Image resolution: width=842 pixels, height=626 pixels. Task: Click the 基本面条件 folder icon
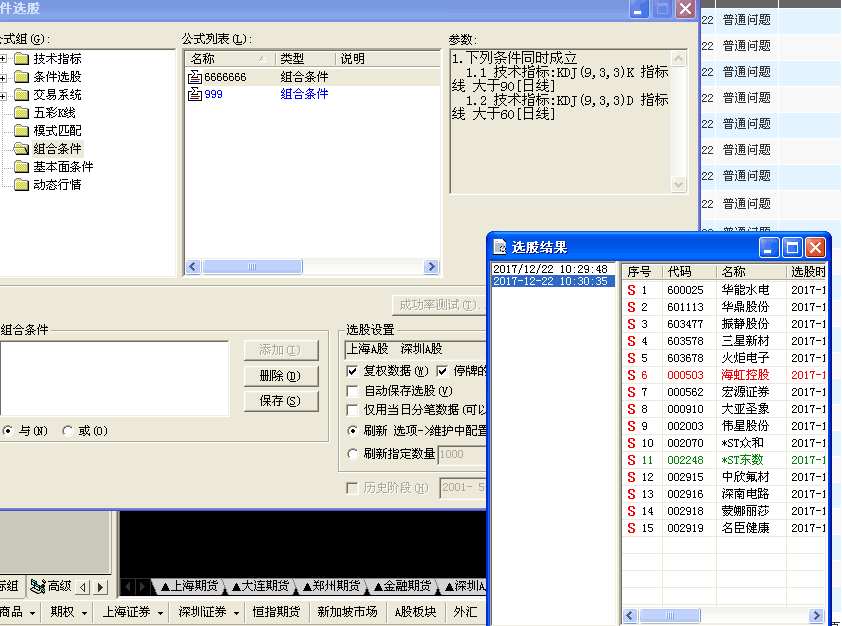tap(21, 167)
